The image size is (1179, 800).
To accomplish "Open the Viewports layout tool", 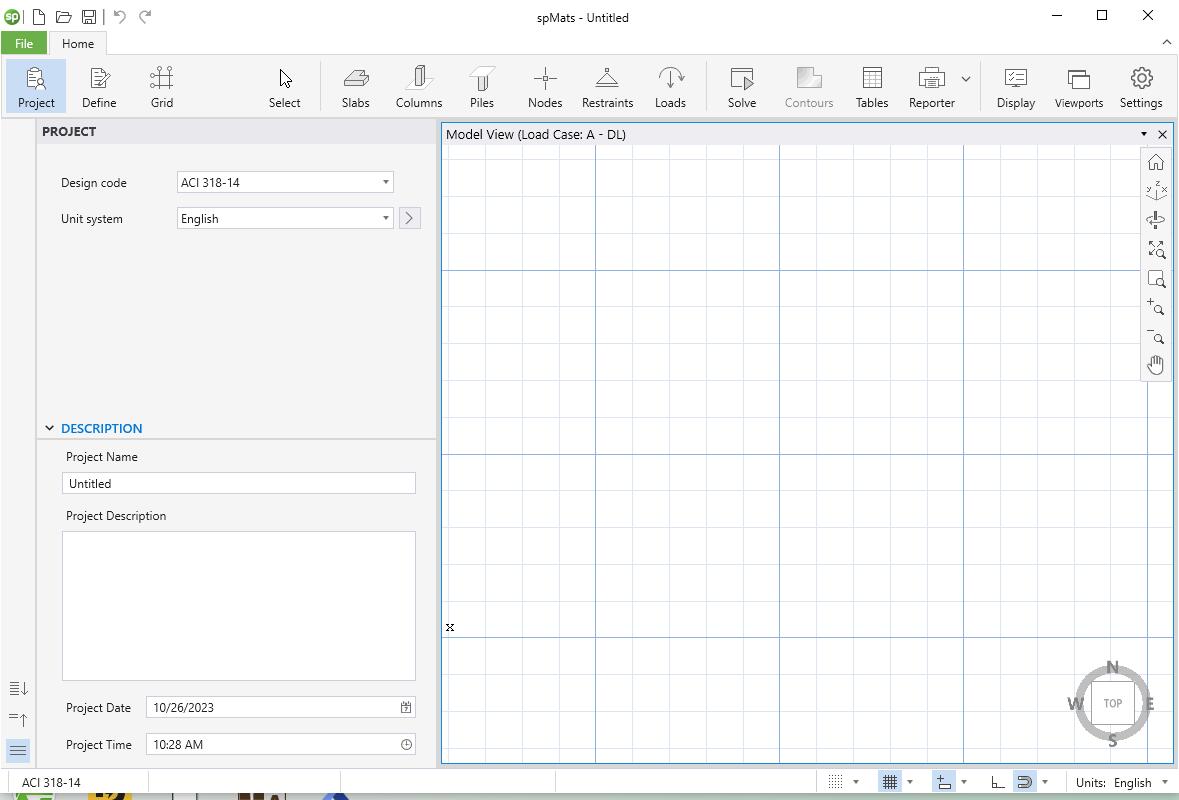I will (x=1079, y=87).
